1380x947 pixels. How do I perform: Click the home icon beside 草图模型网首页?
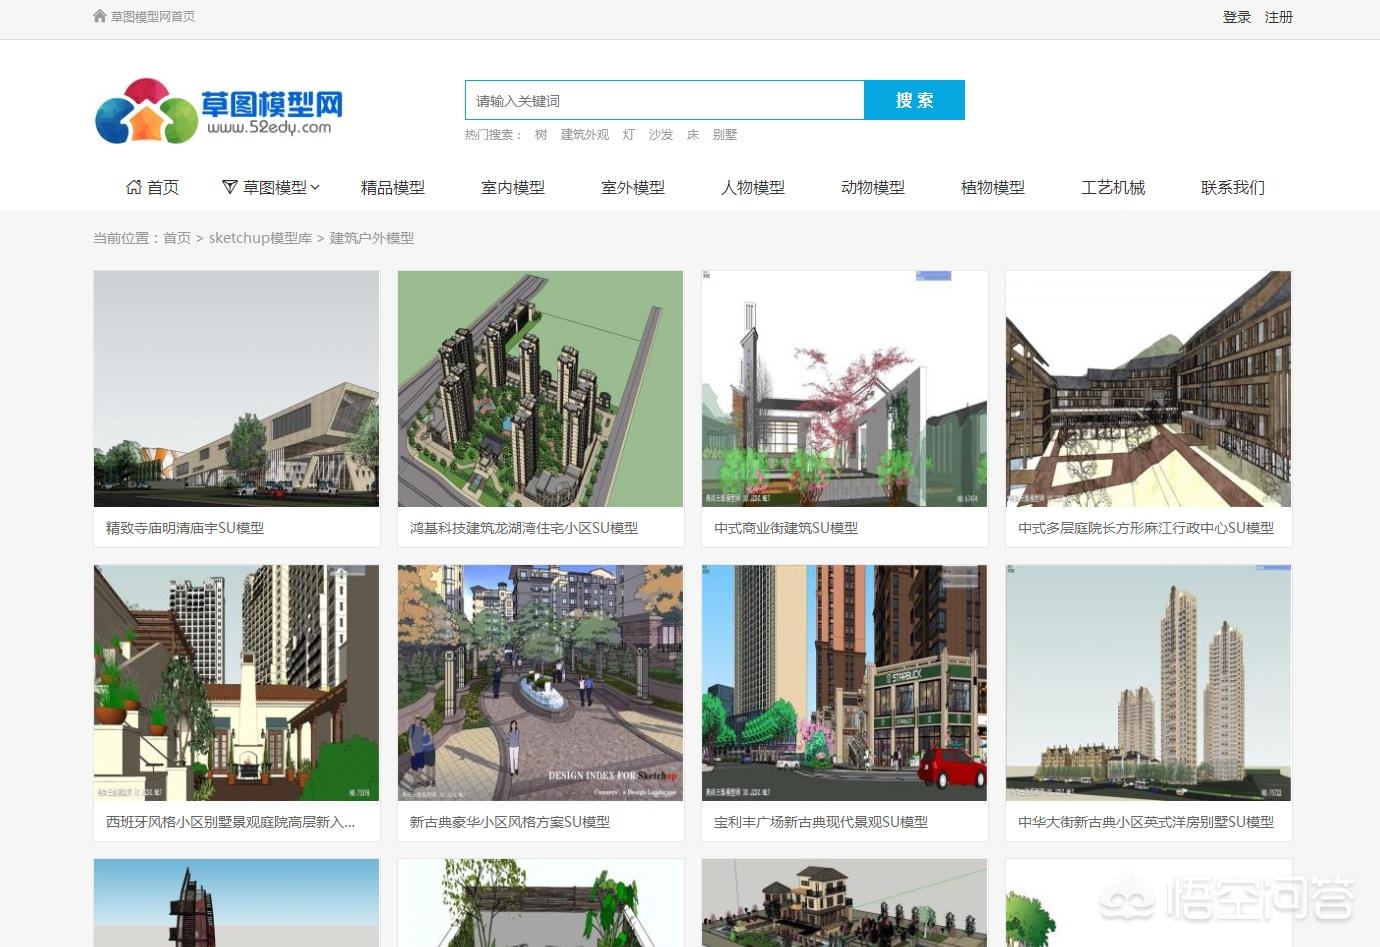100,16
